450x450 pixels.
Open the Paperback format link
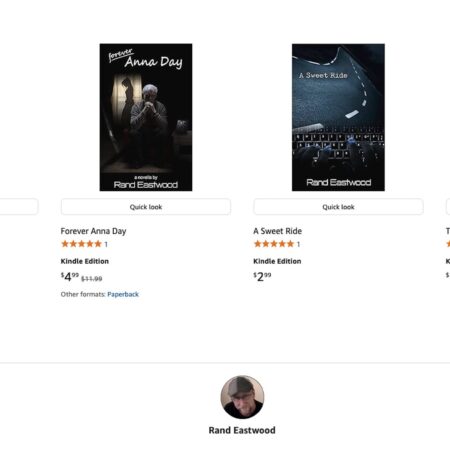point(123,294)
